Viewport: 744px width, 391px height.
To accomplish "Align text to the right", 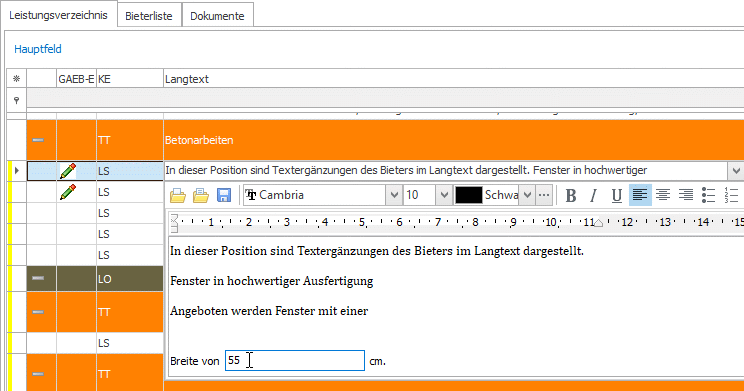I will click(686, 195).
